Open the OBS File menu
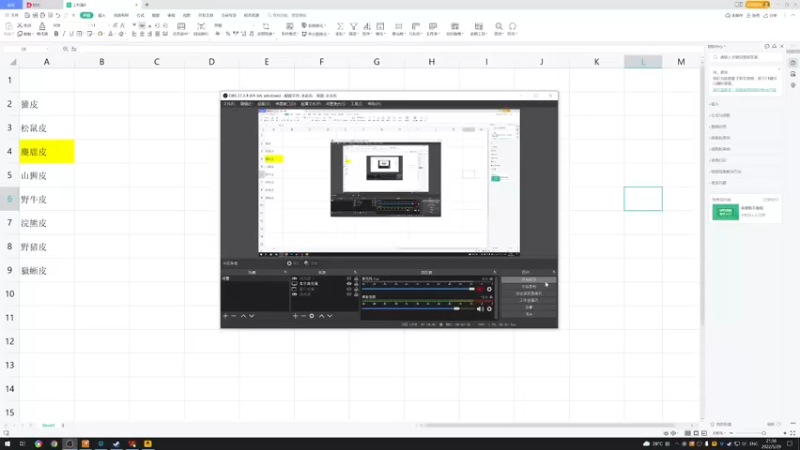Image resolution: width=800 pixels, height=450 pixels. [x=230, y=104]
